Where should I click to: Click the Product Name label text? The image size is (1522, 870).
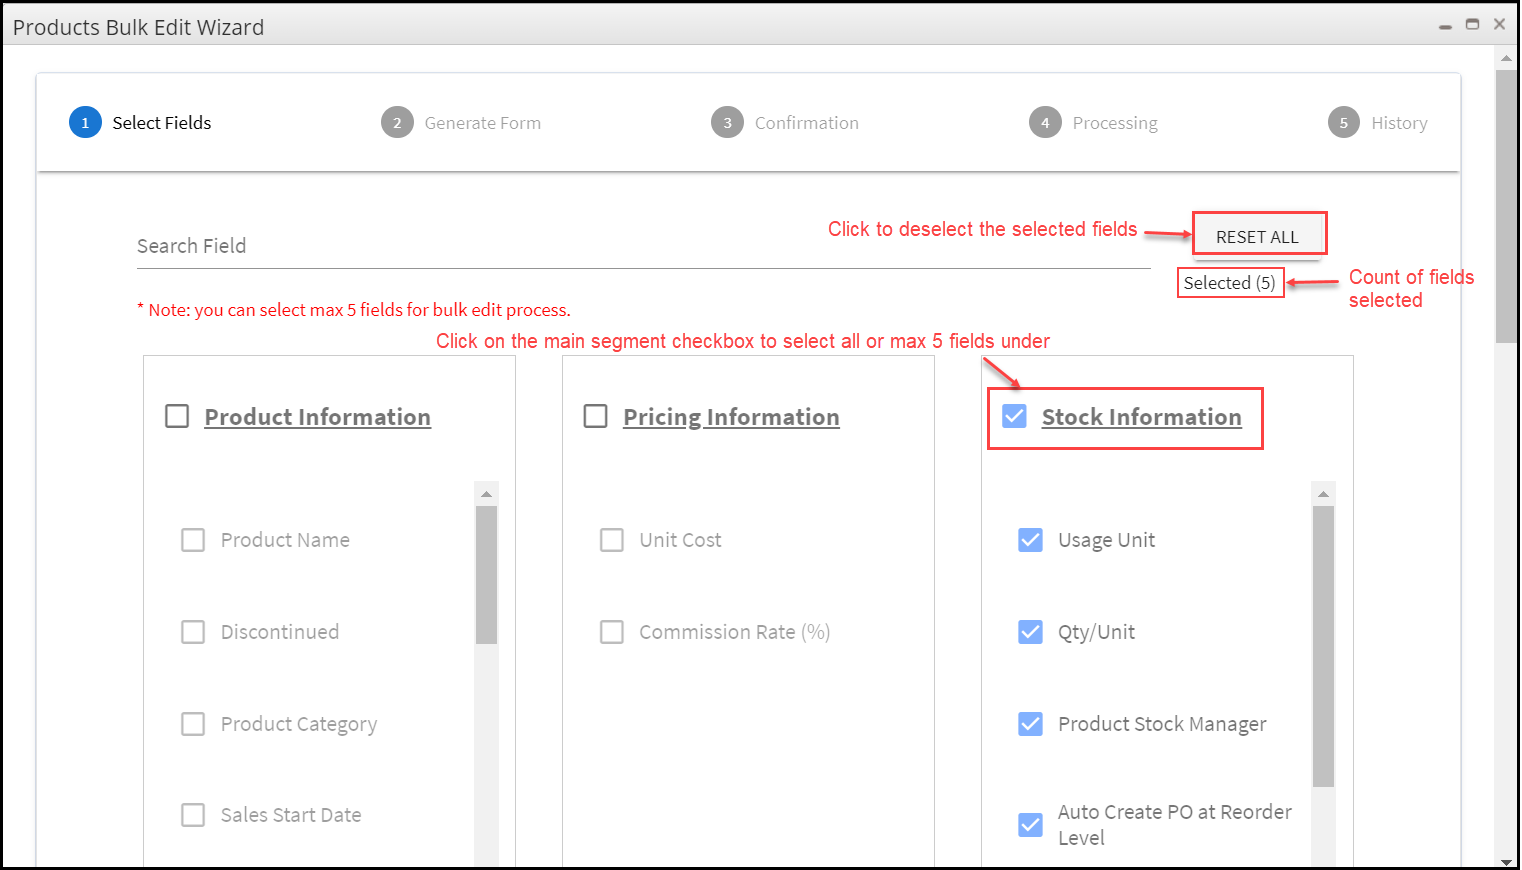click(x=285, y=540)
